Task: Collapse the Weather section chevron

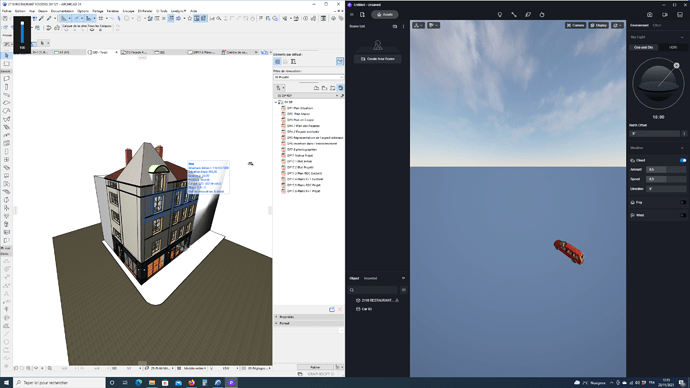Action: coord(682,148)
